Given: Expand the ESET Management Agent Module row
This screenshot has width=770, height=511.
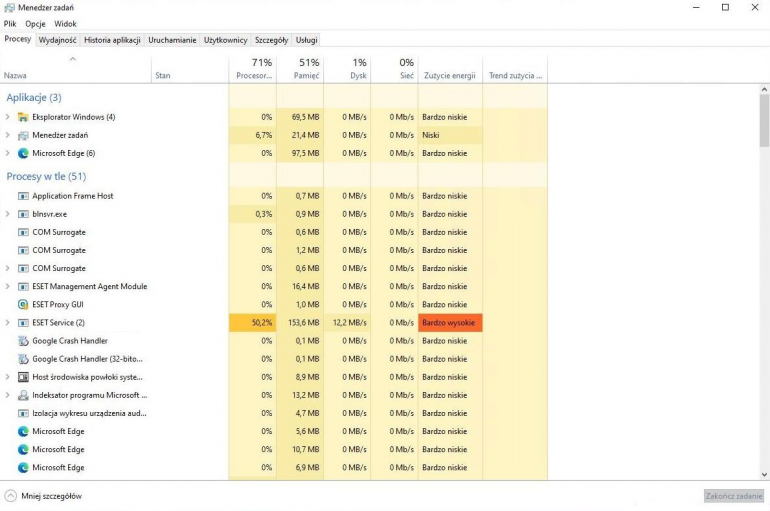Looking at the screenshot, I should click(7, 286).
